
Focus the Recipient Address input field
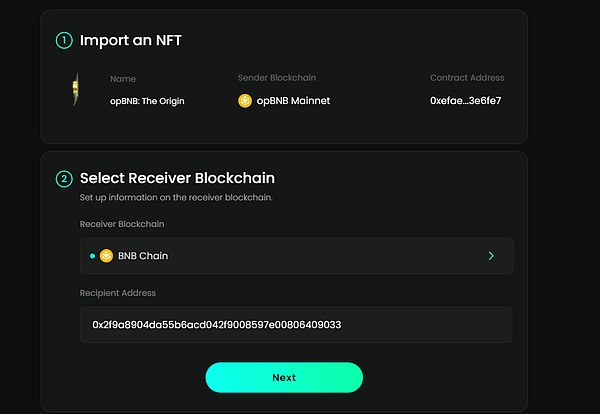[296, 325]
